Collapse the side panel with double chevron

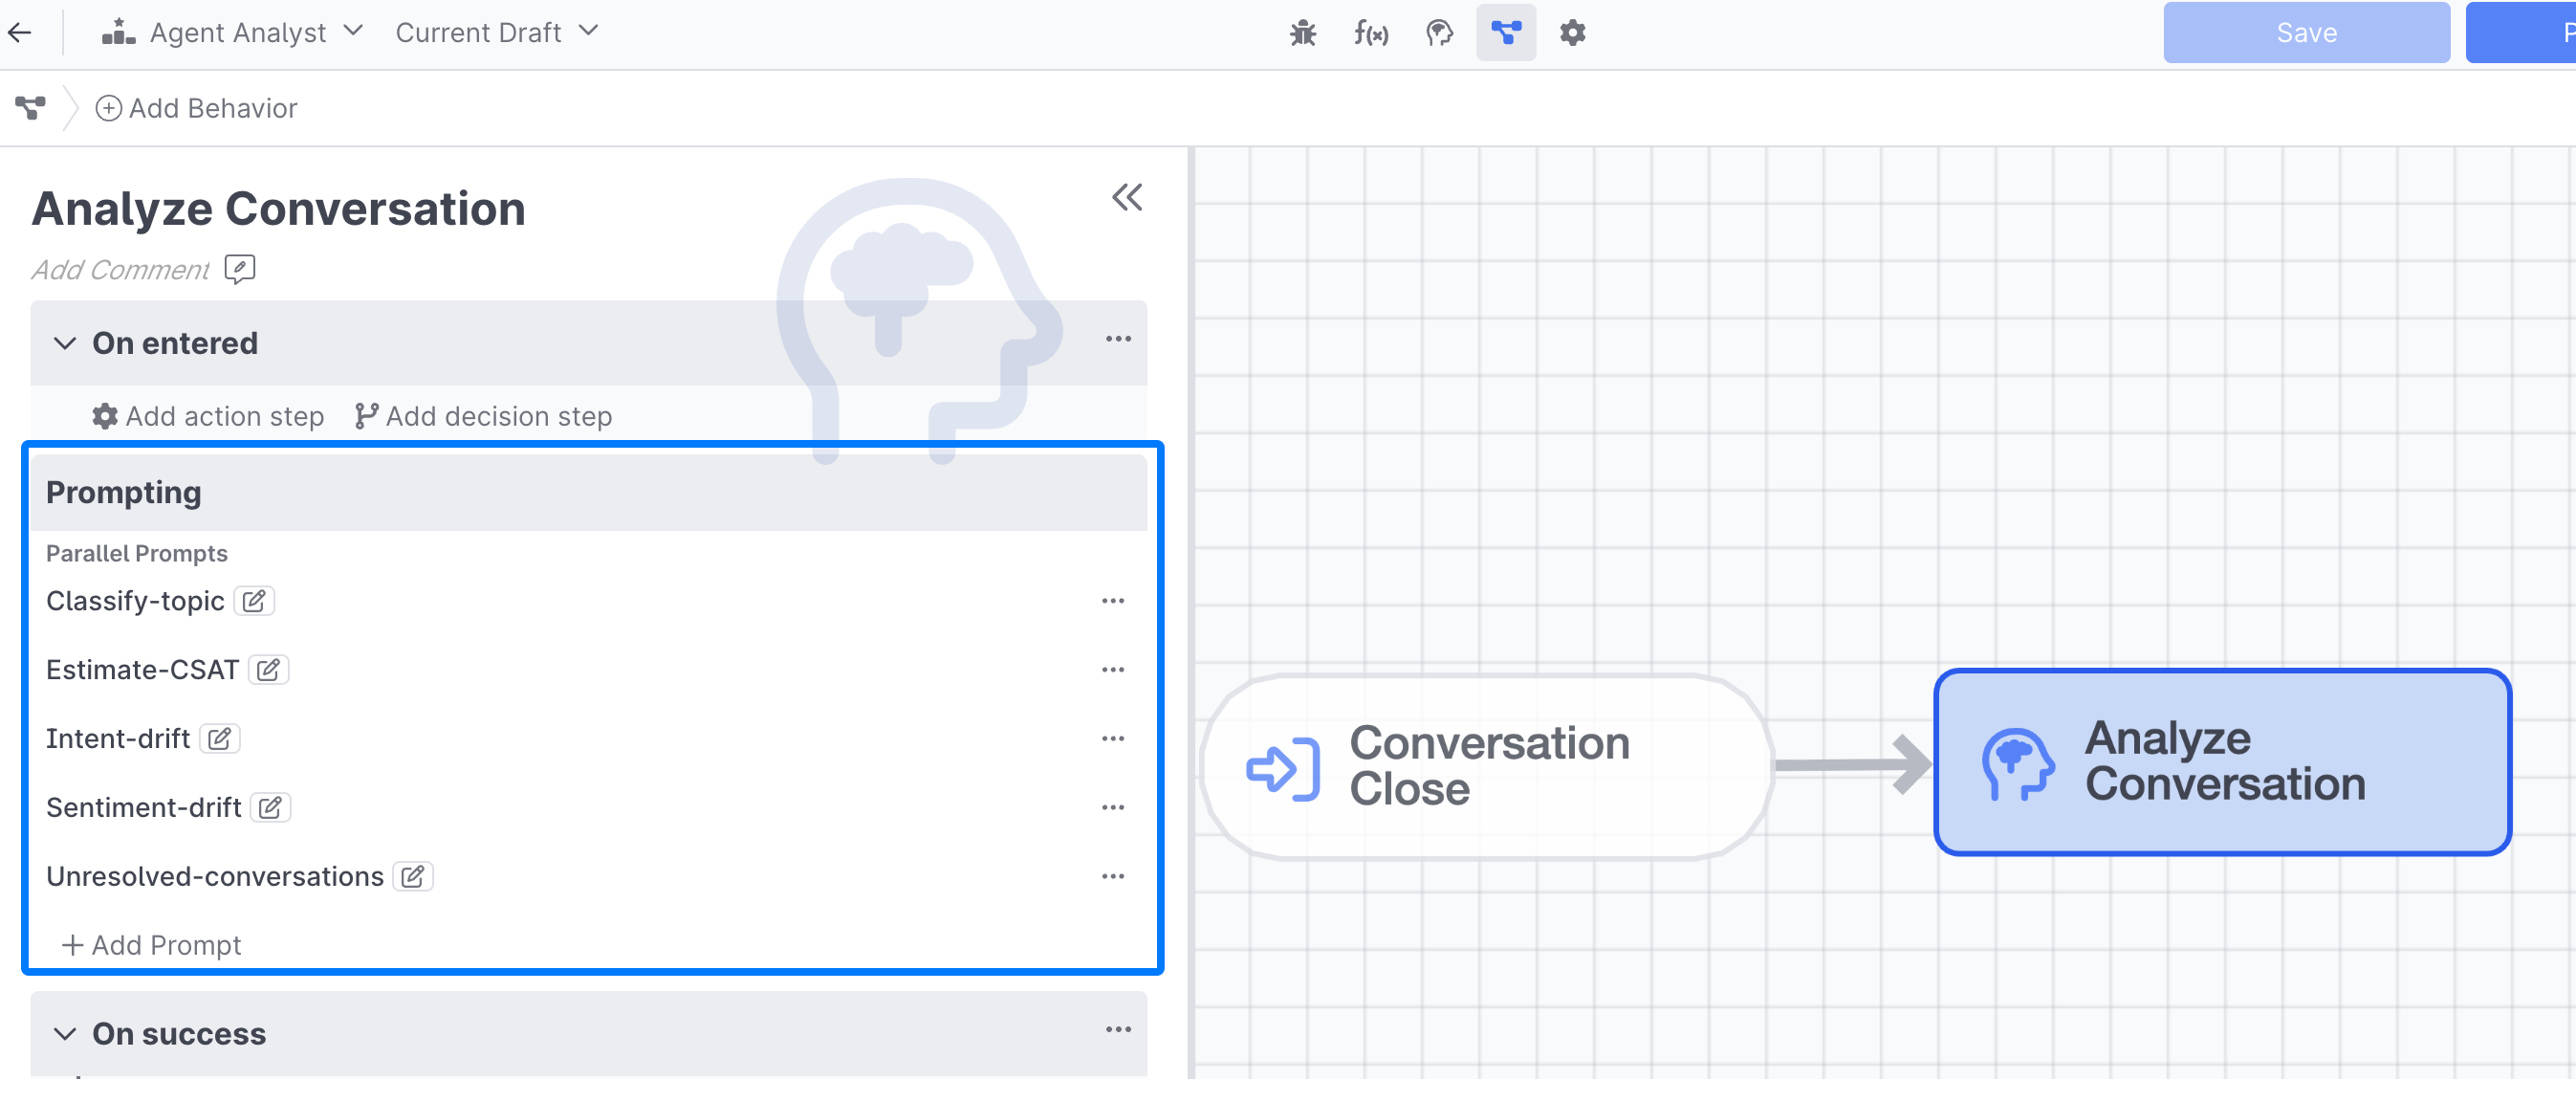[1126, 198]
